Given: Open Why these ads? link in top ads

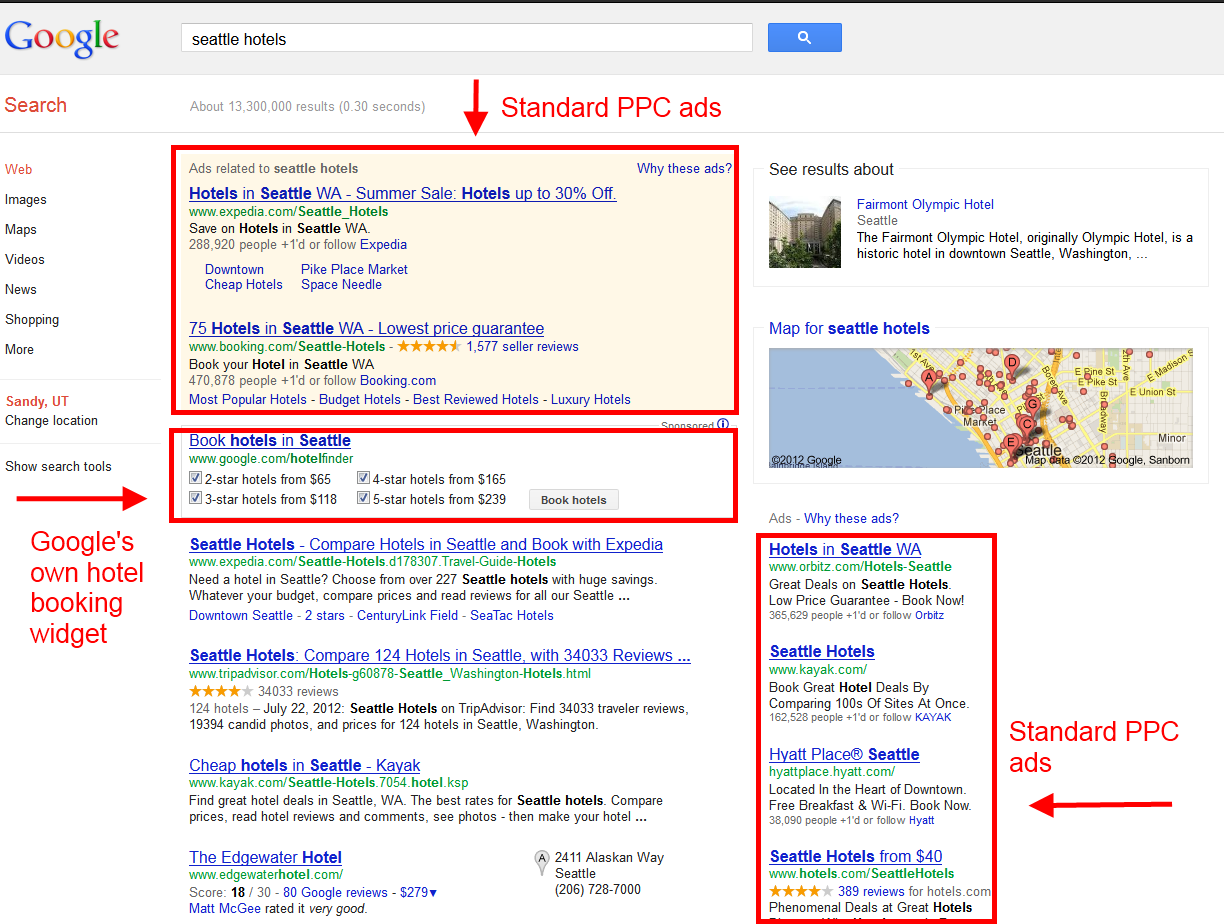Looking at the screenshot, I should pos(684,168).
